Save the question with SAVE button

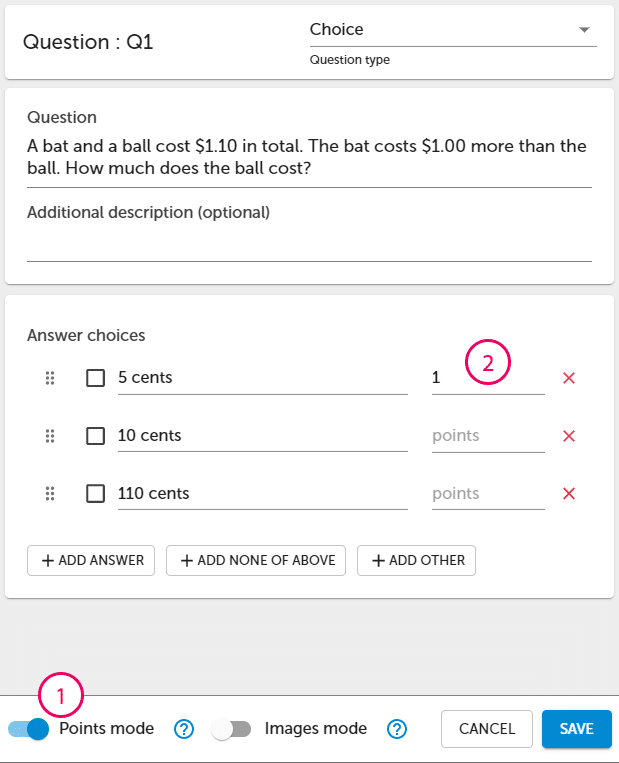[x=577, y=729]
